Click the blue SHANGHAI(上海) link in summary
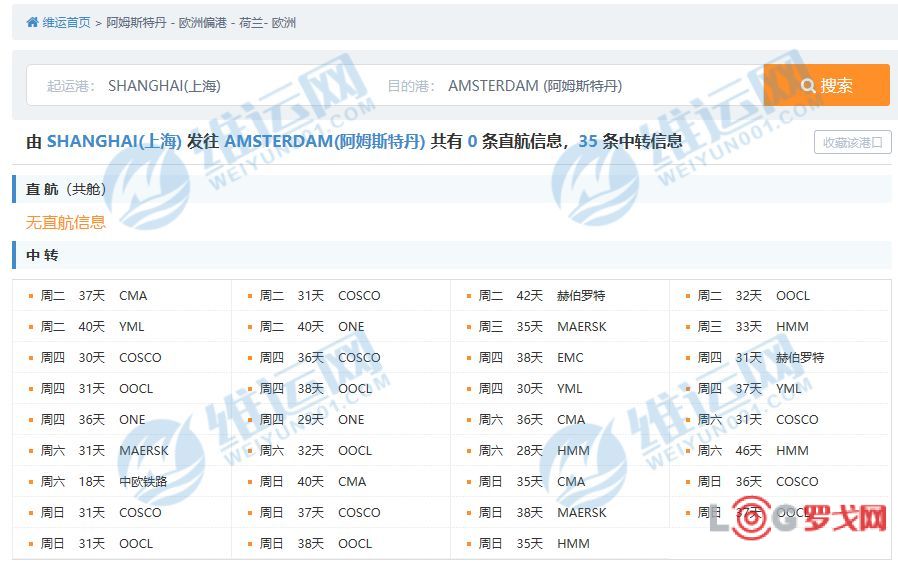 (114, 141)
